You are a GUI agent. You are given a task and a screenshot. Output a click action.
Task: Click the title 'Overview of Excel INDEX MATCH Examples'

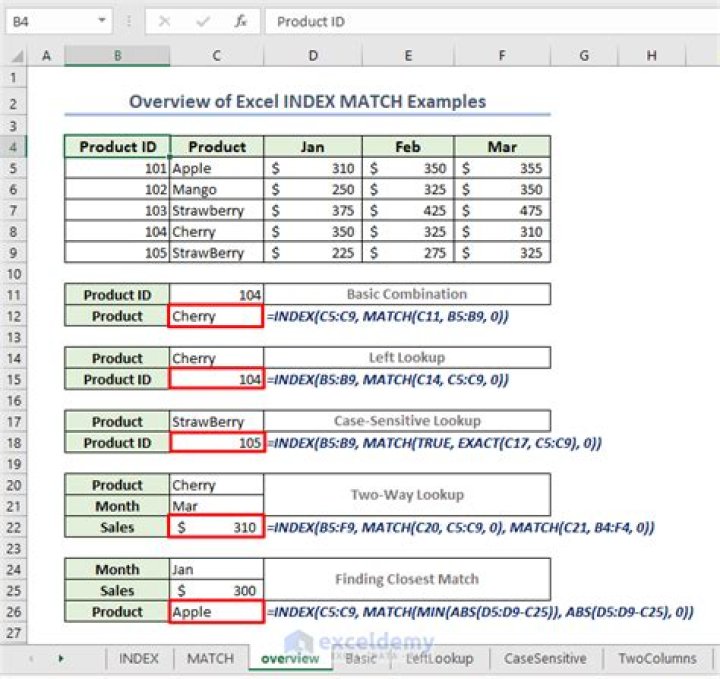pyautogui.click(x=307, y=101)
